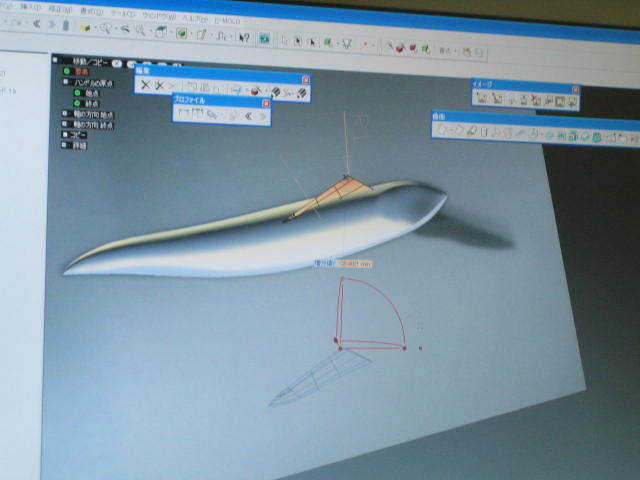The width and height of the screenshot is (640, 480).
Task: Click the '始点' label in the panel
Action: [x=92, y=93]
